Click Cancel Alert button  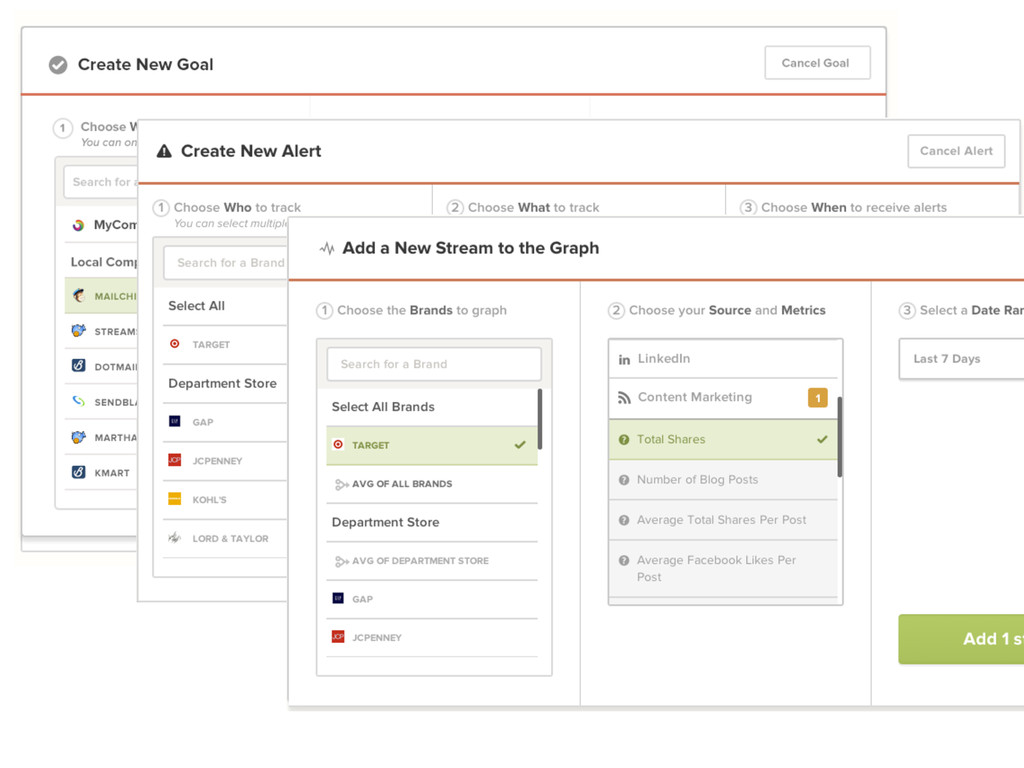coord(956,151)
